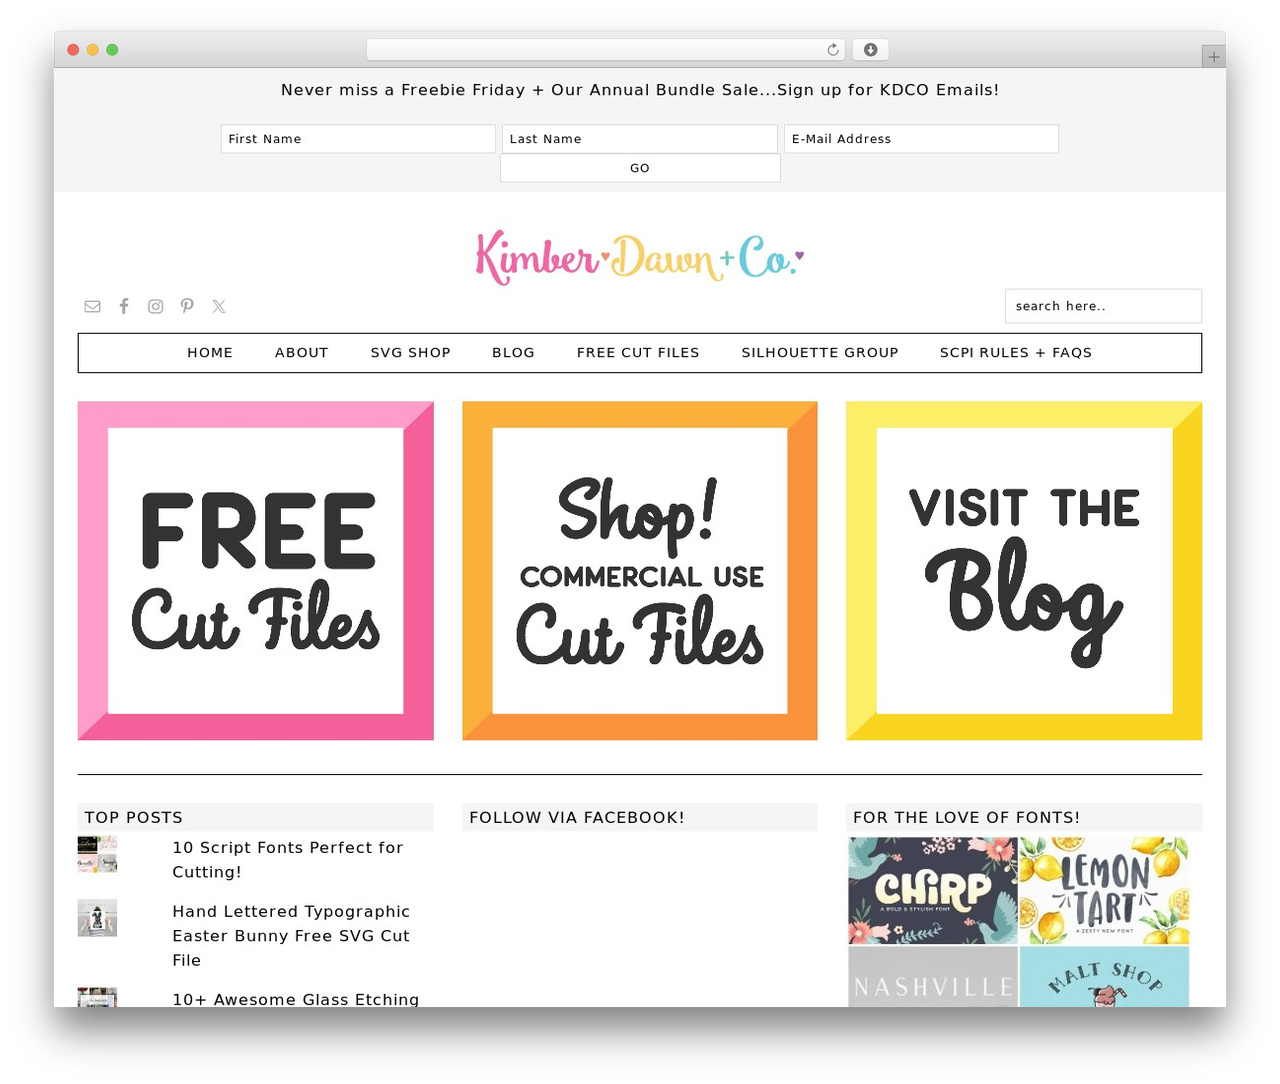
Task: Click the search here box
Action: tap(1103, 306)
